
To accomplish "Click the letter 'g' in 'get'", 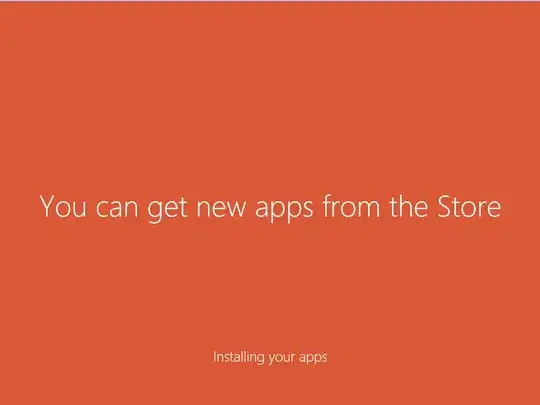I will click(x=155, y=212).
